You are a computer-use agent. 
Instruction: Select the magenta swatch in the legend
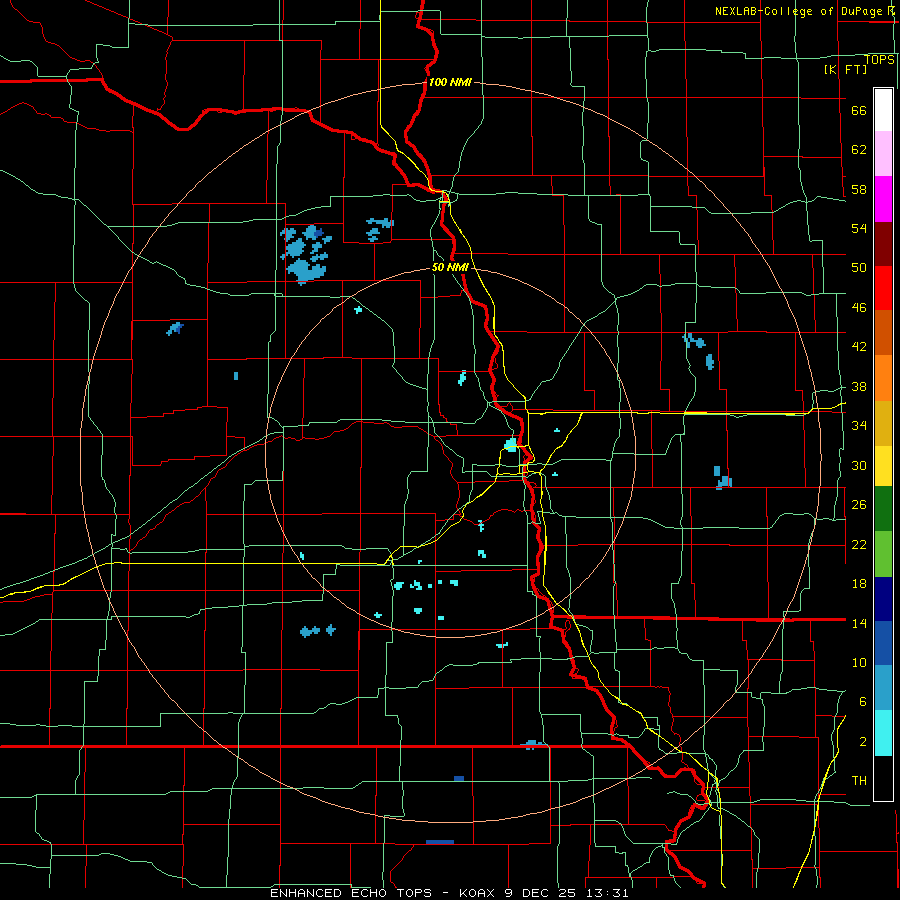click(x=883, y=199)
